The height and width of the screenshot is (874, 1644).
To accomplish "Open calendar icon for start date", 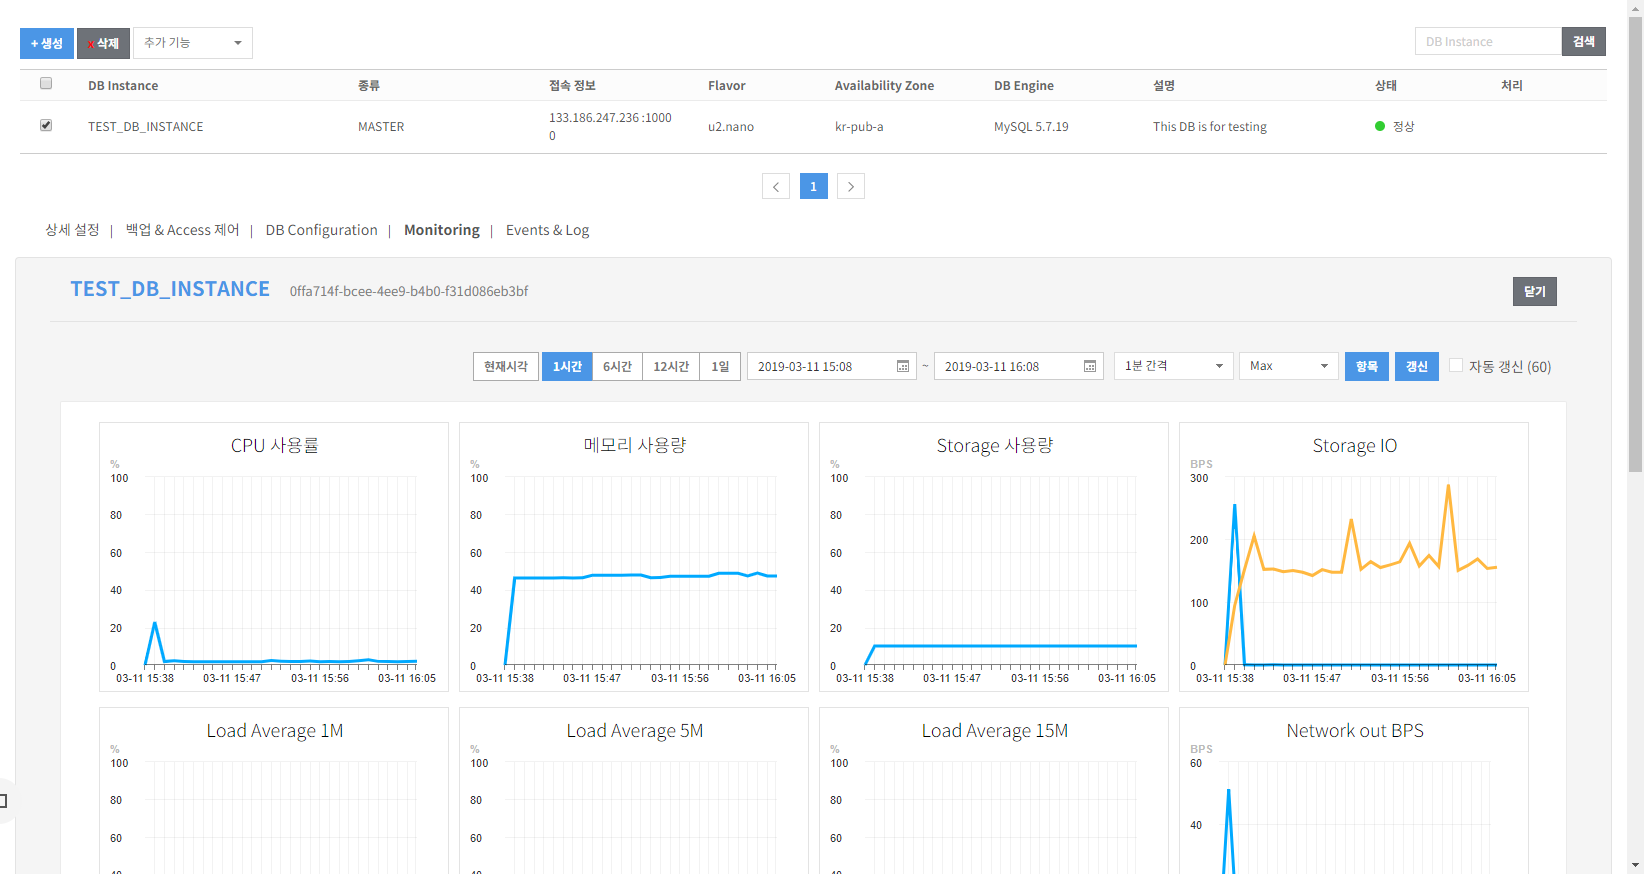I will pos(903,366).
